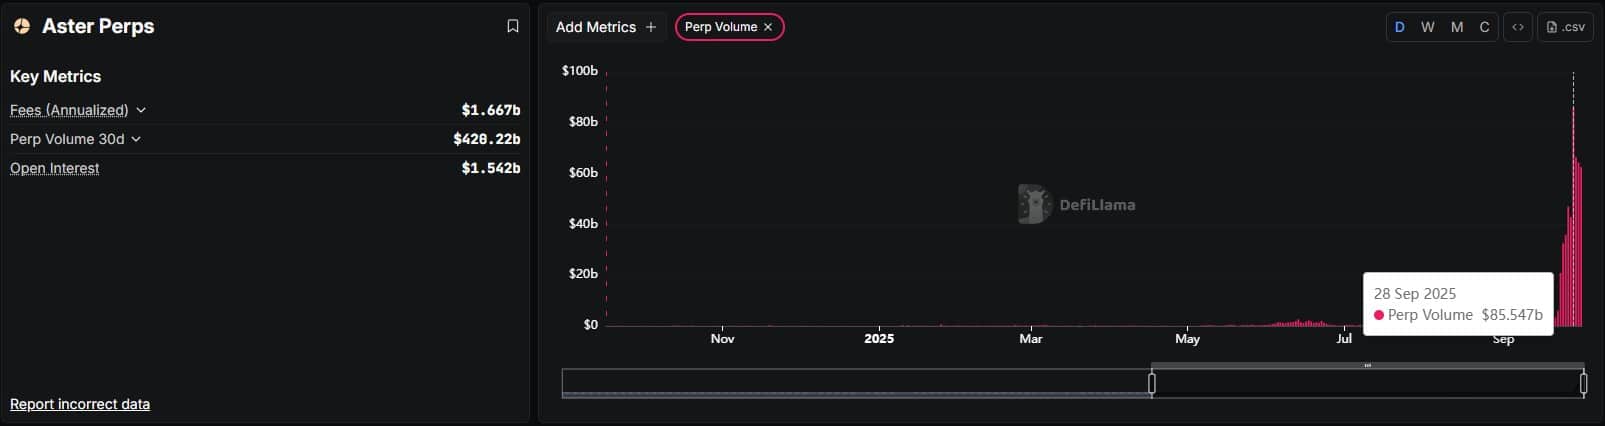Viewport: 1605px width, 426px height.
Task: Bookmark the Aster Perps protocol
Action: click(x=513, y=27)
